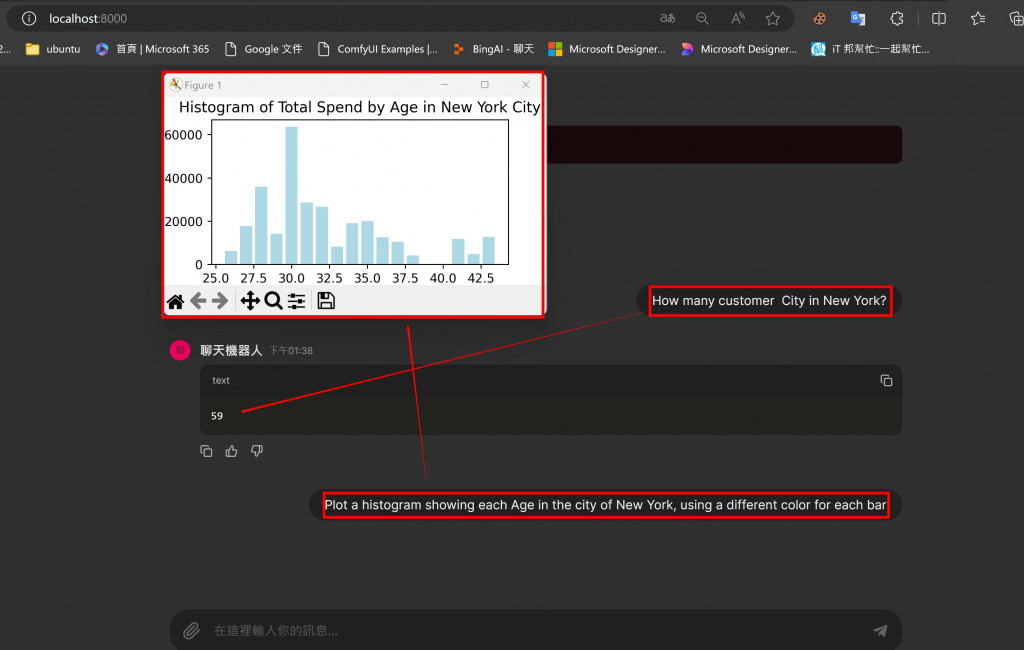
Task: Toggle browser split screen
Action: (x=938, y=18)
